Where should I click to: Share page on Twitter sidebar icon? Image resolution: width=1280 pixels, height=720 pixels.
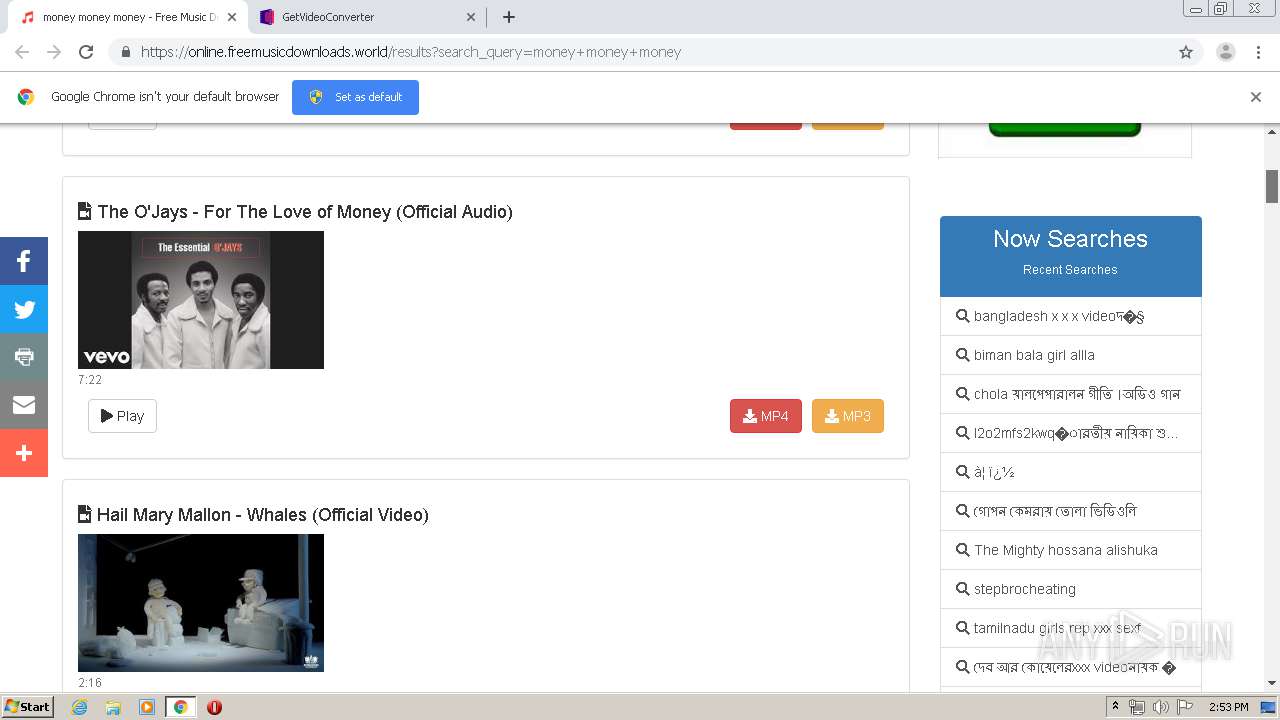24,309
